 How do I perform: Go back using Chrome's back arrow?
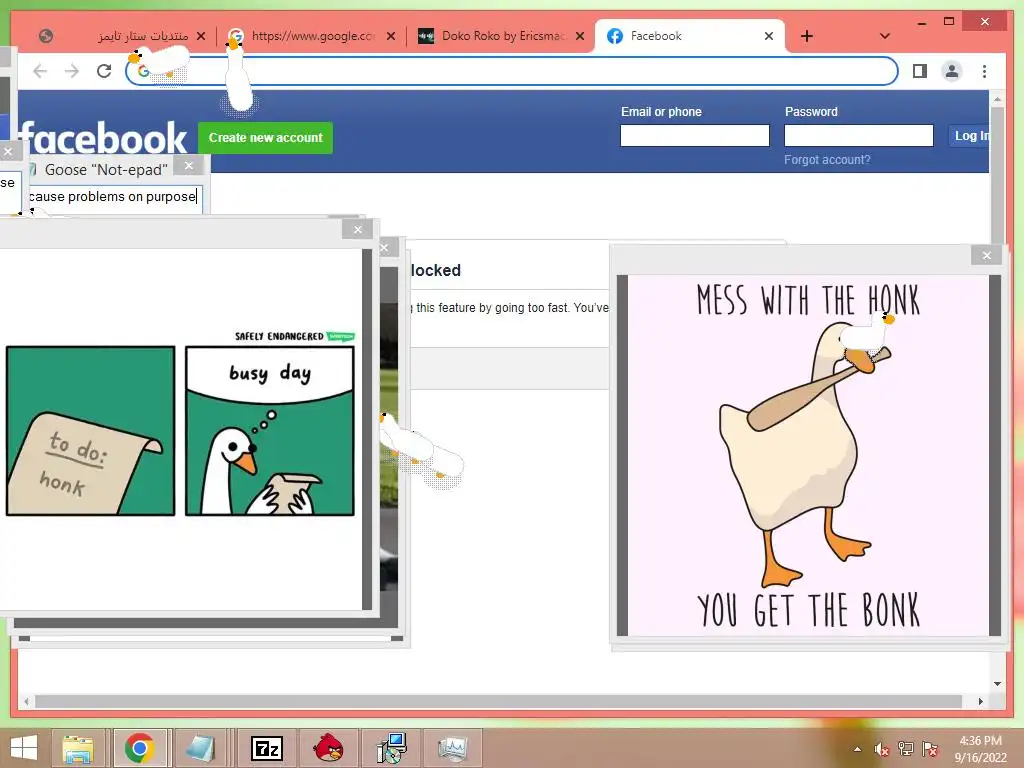point(40,71)
